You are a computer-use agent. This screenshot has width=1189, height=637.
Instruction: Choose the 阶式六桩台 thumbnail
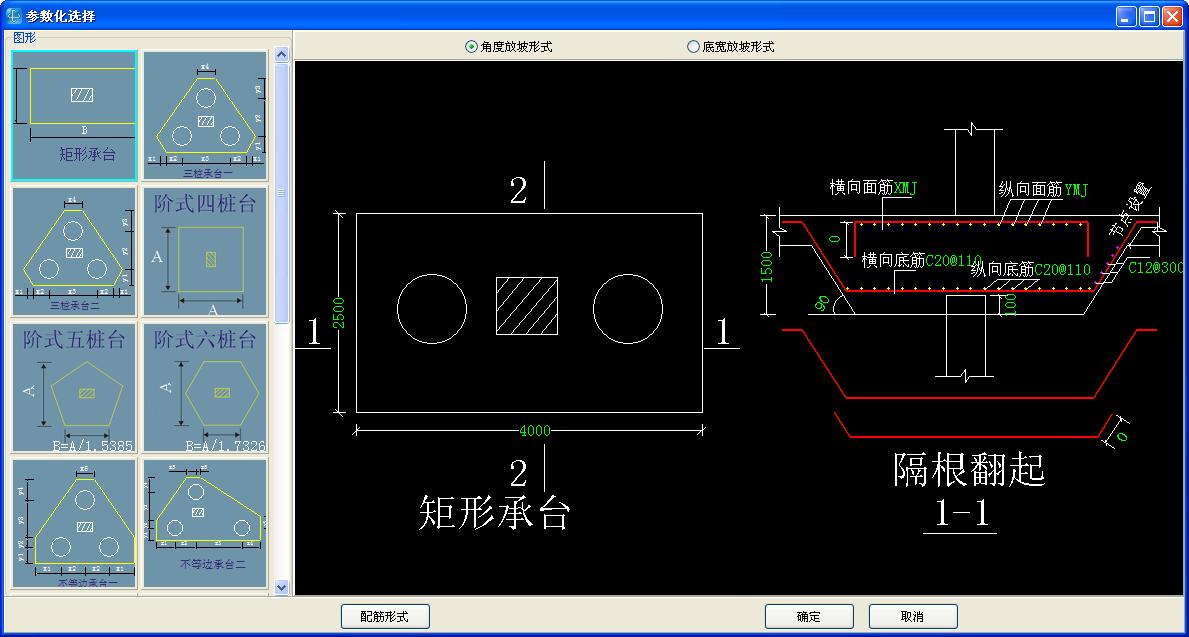coord(205,388)
